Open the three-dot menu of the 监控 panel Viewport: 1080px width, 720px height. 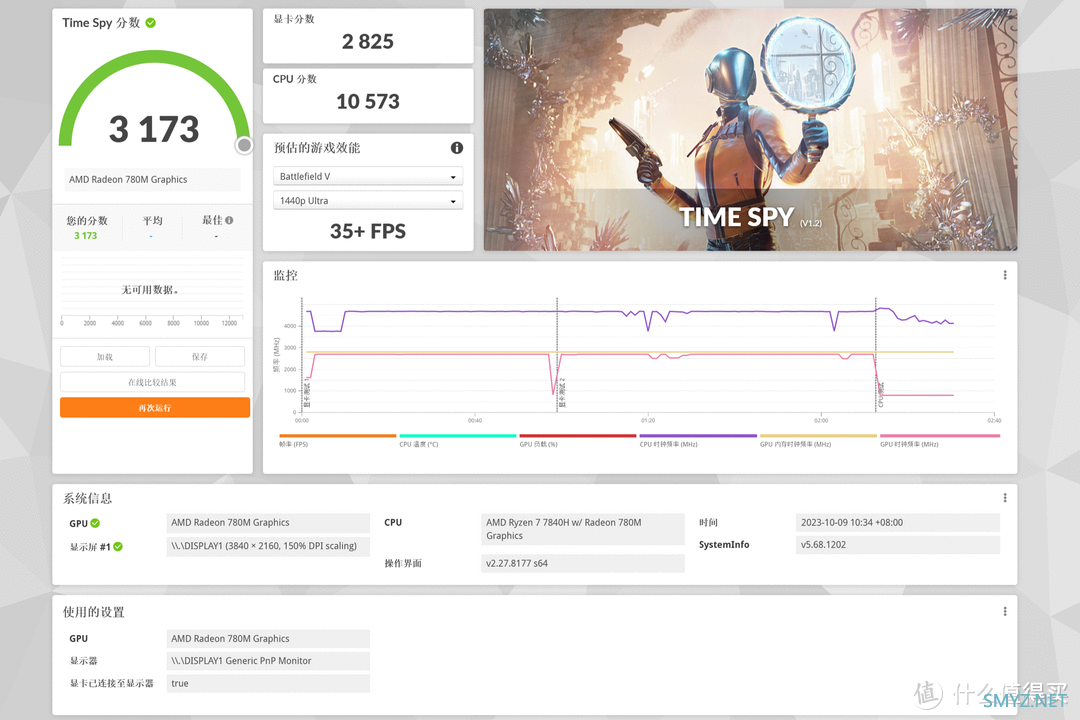click(1005, 275)
